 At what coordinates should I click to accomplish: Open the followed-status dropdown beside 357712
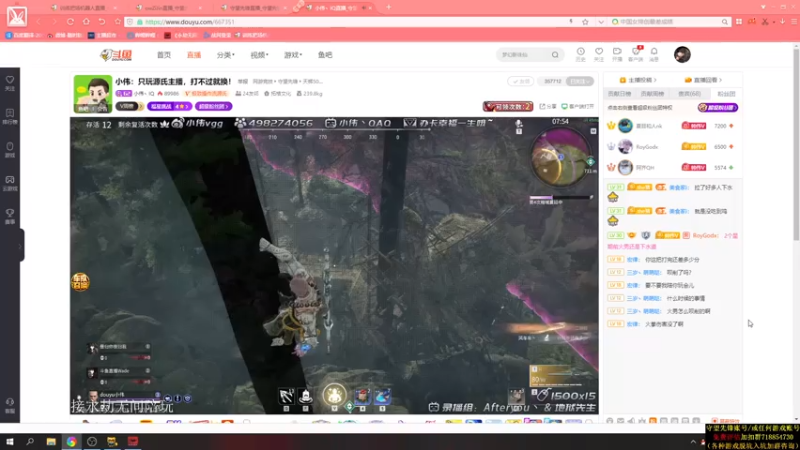click(580, 81)
